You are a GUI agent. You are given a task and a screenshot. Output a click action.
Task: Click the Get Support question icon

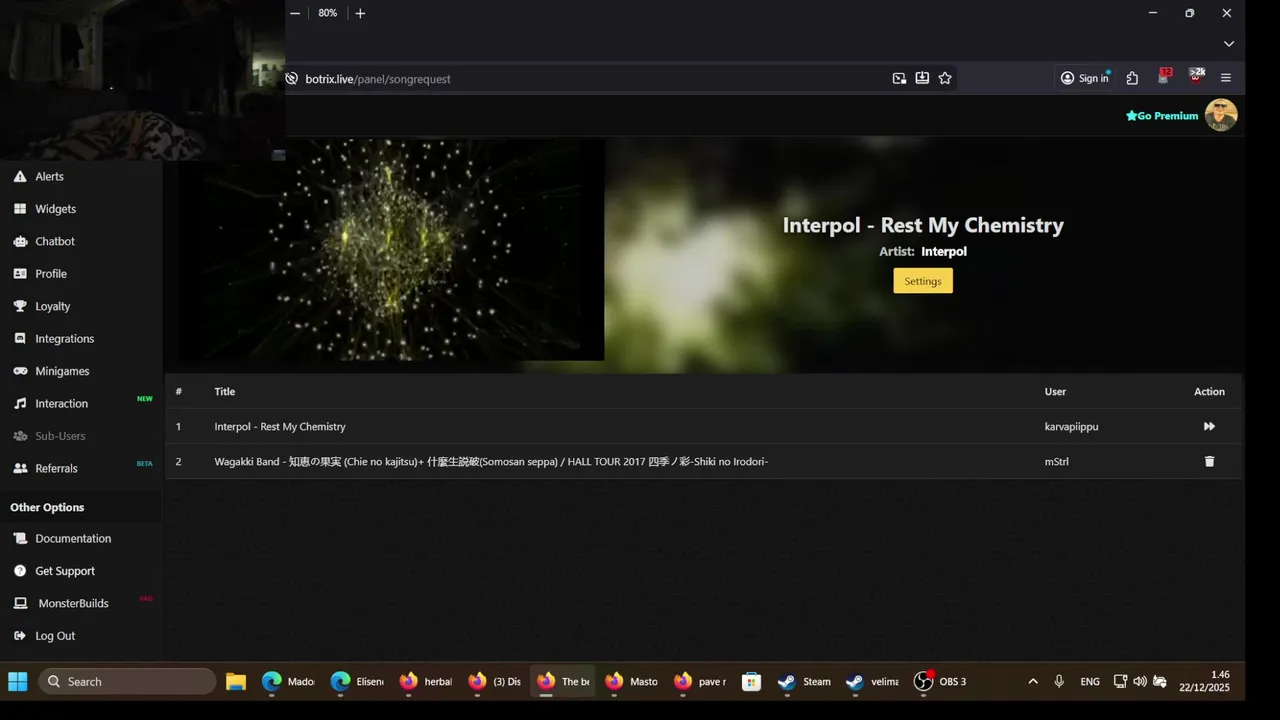[x=20, y=571]
